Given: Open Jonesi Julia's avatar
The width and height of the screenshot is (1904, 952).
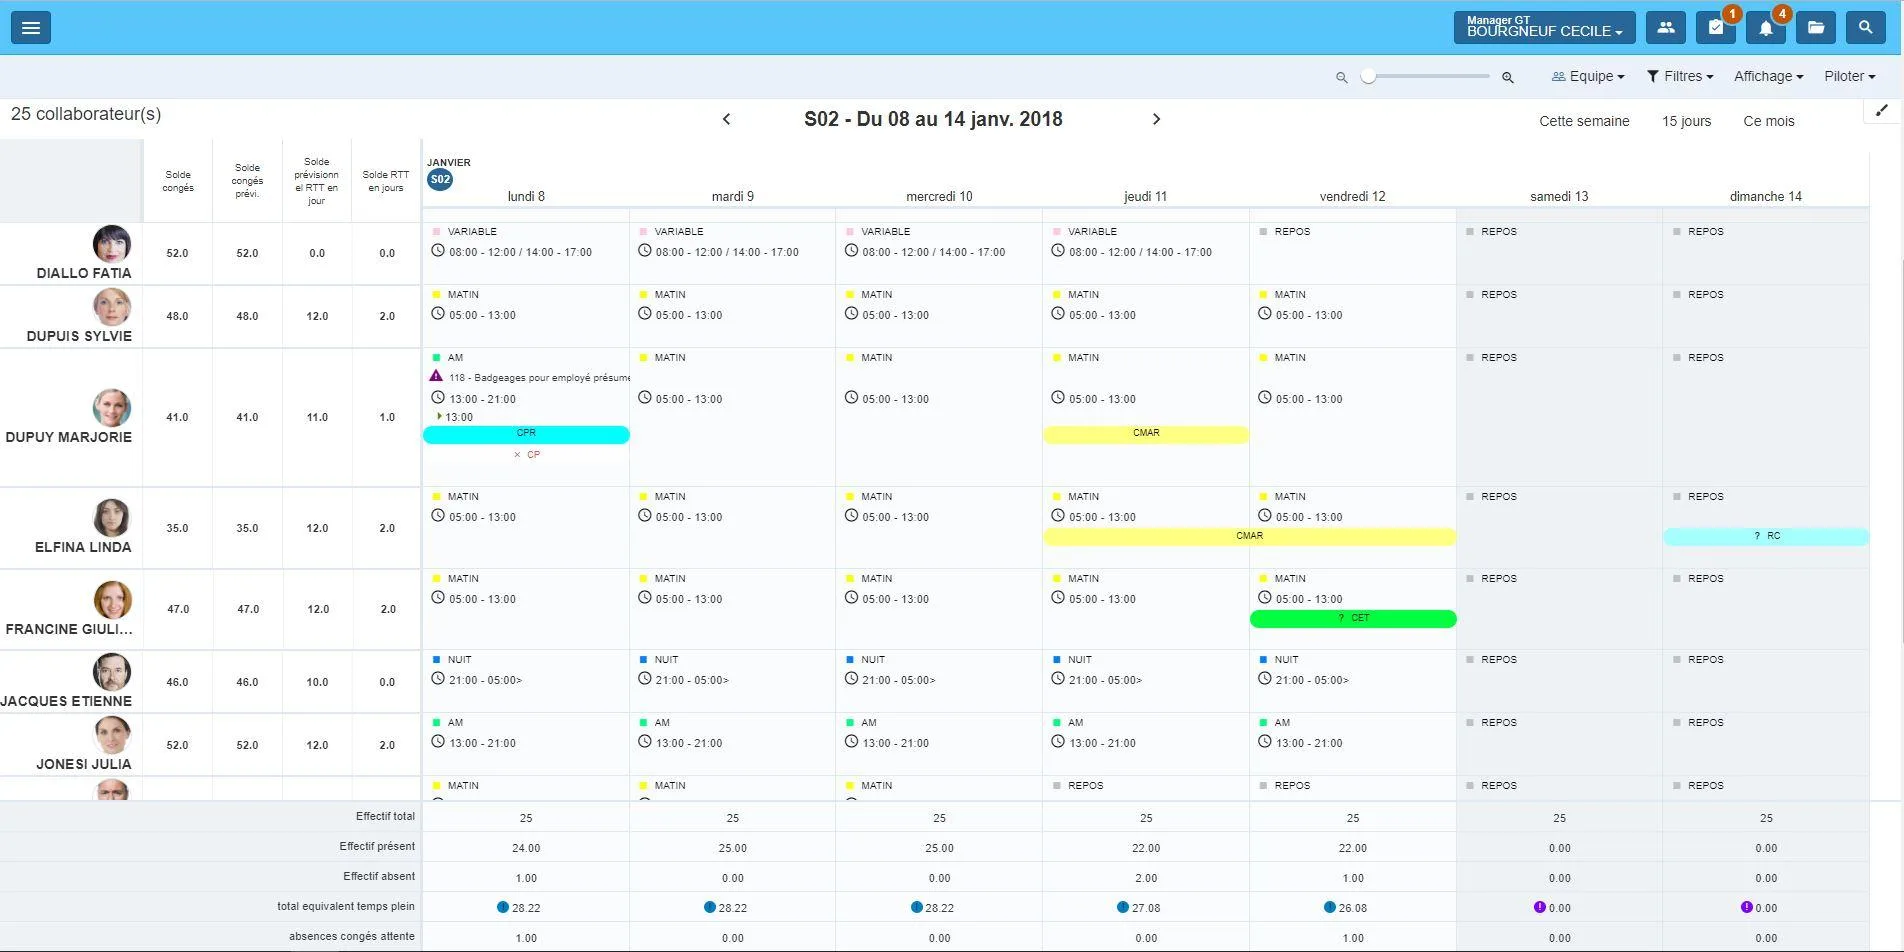Looking at the screenshot, I should 112,736.
